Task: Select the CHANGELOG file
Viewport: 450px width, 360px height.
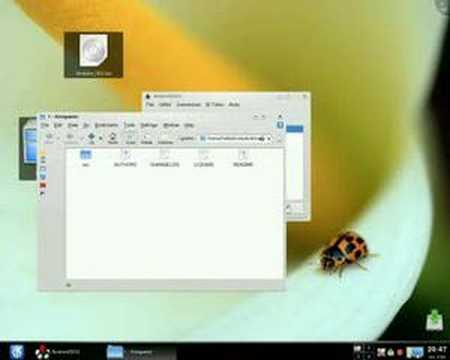Action: (x=164, y=158)
